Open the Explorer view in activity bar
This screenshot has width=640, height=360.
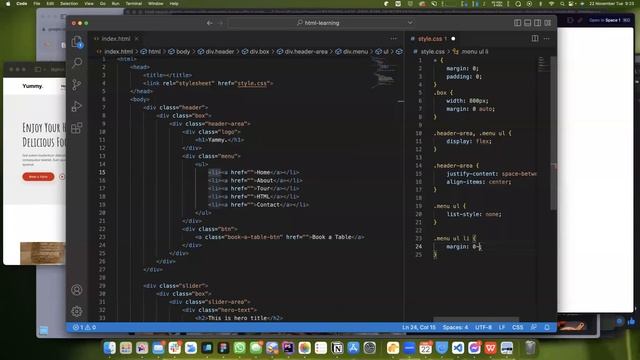(x=77, y=41)
